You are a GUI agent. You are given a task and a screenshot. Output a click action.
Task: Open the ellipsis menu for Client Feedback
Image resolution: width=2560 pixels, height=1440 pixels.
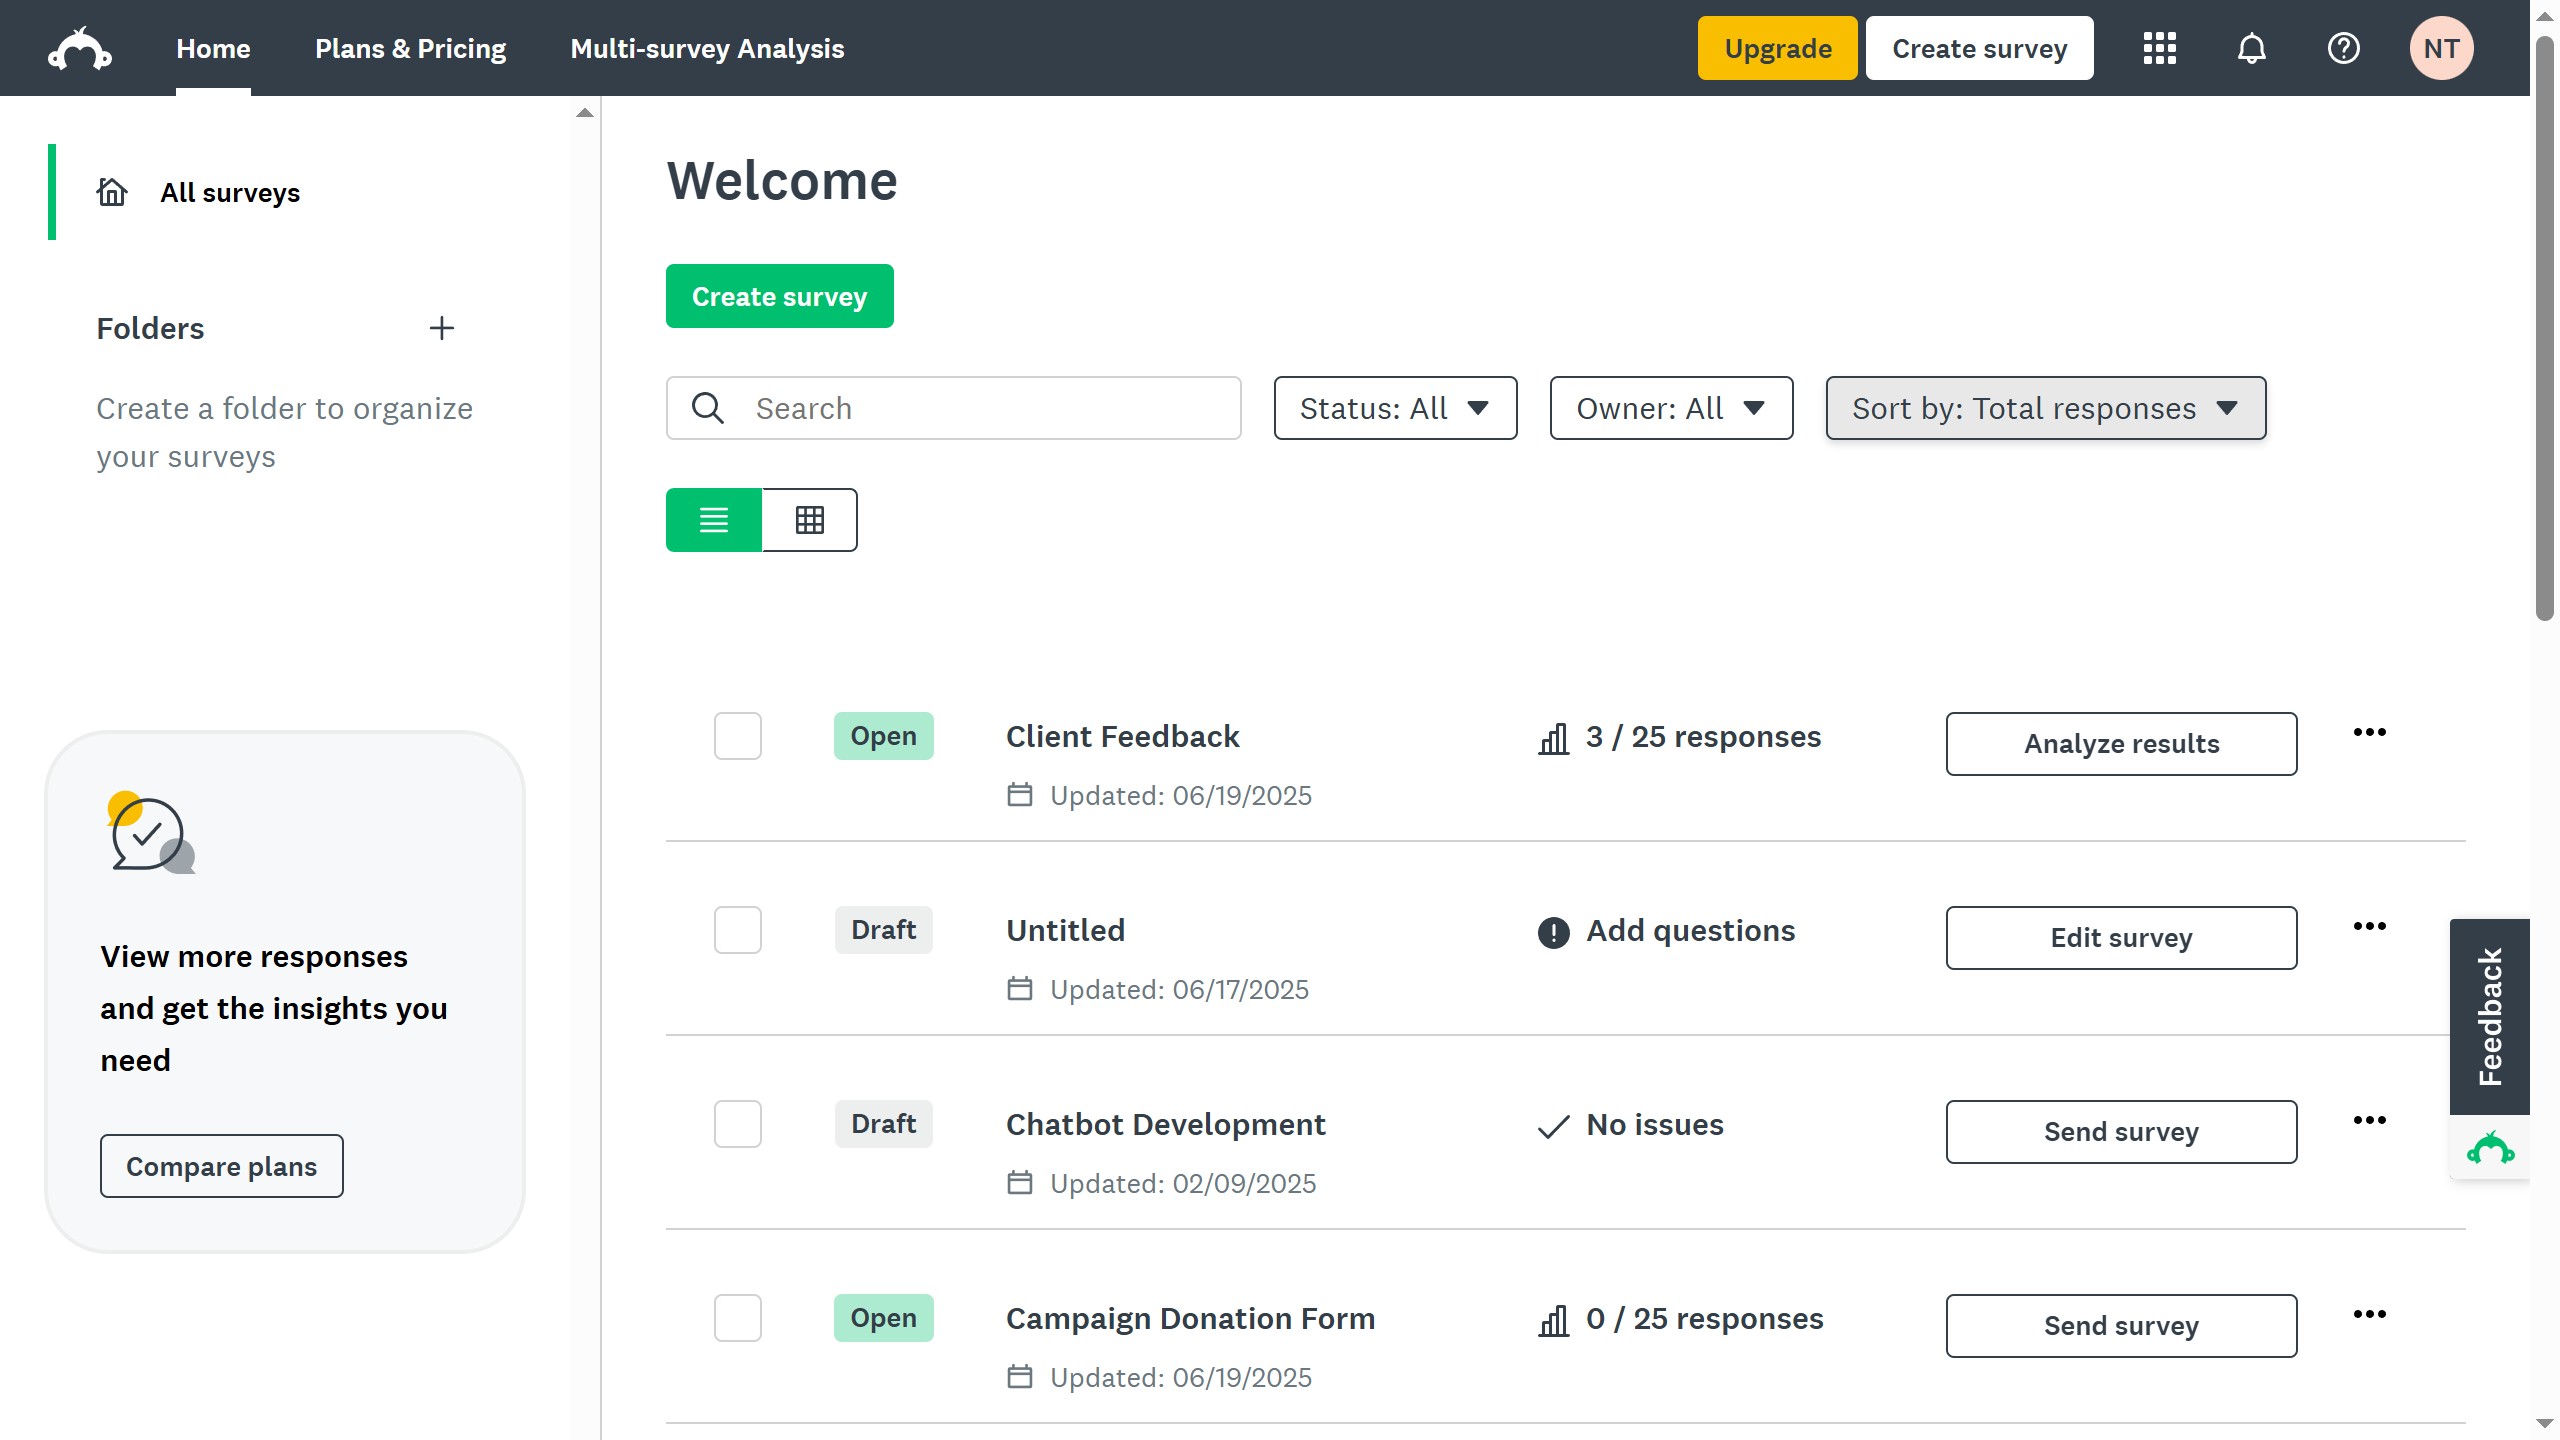tap(2370, 731)
